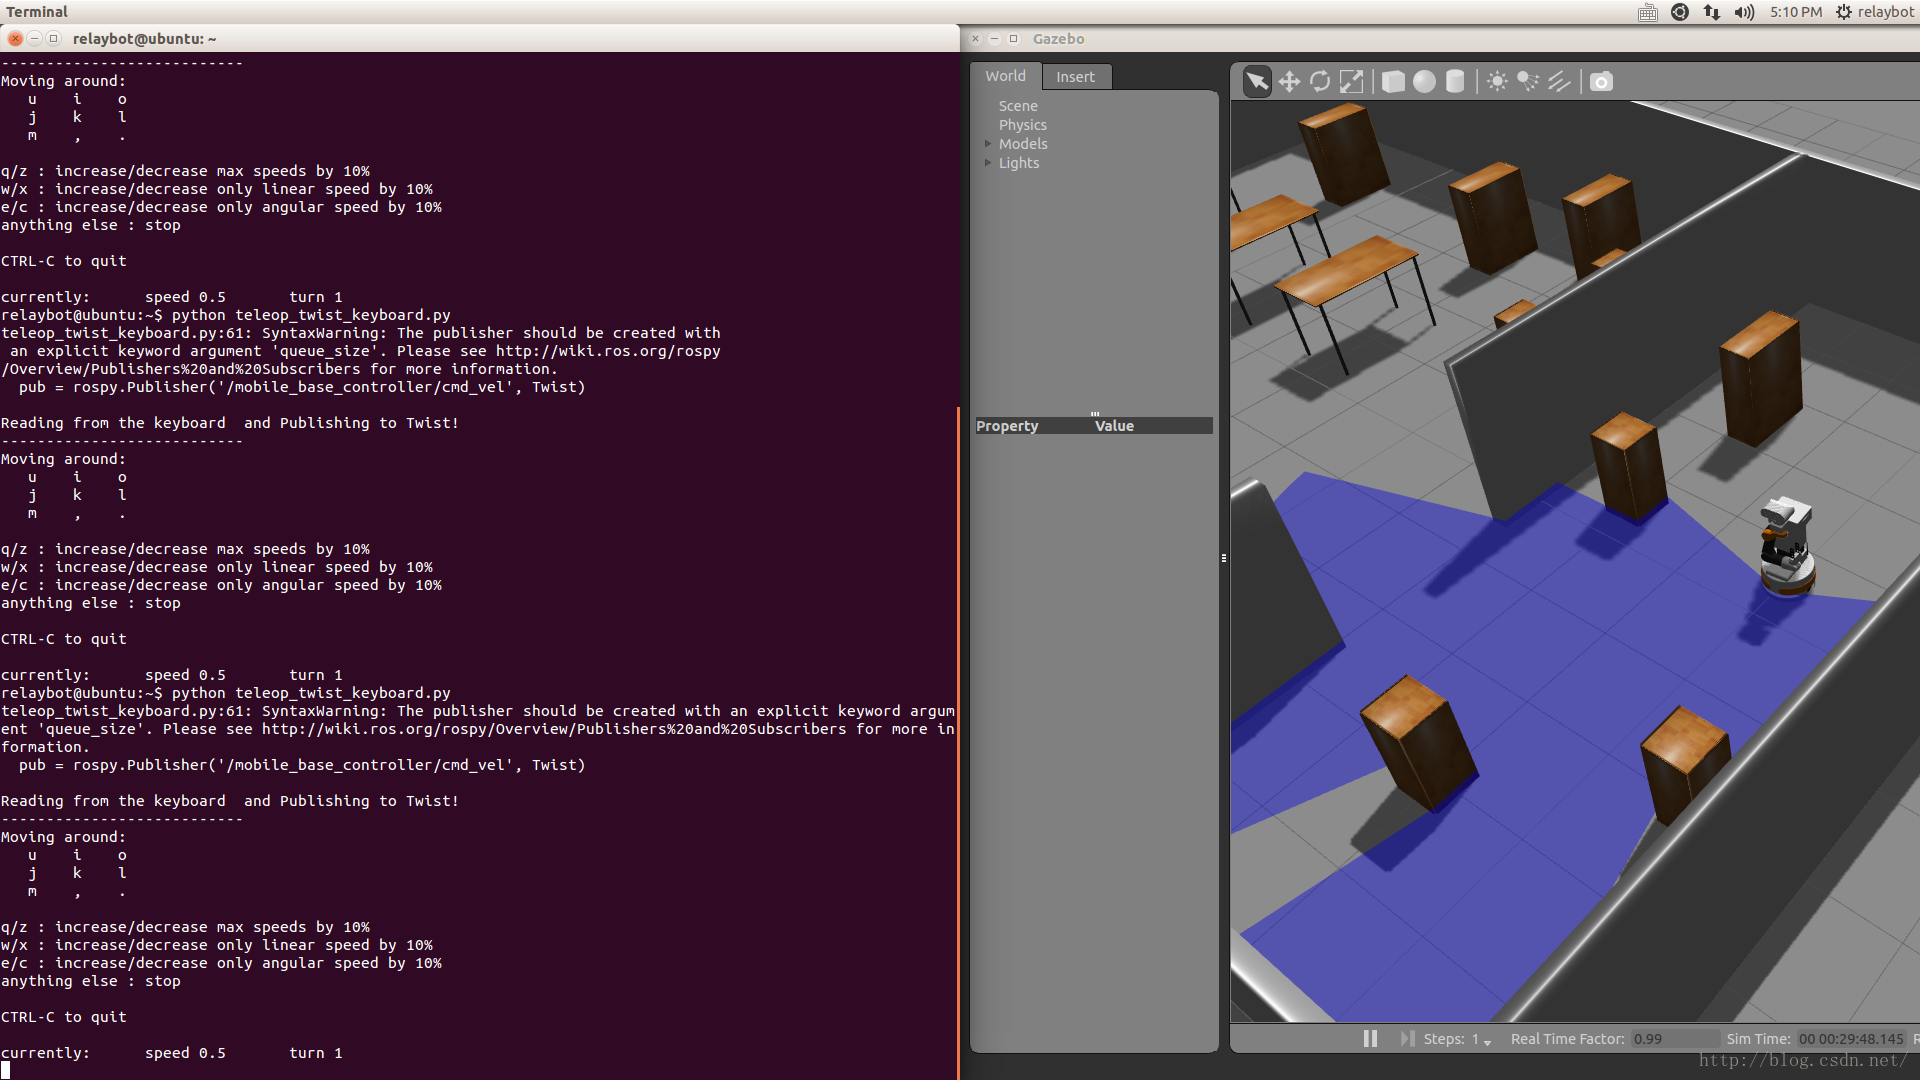Add a point light
Image resolution: width=1920 pixels, height=1080 pixels.
1497,82
